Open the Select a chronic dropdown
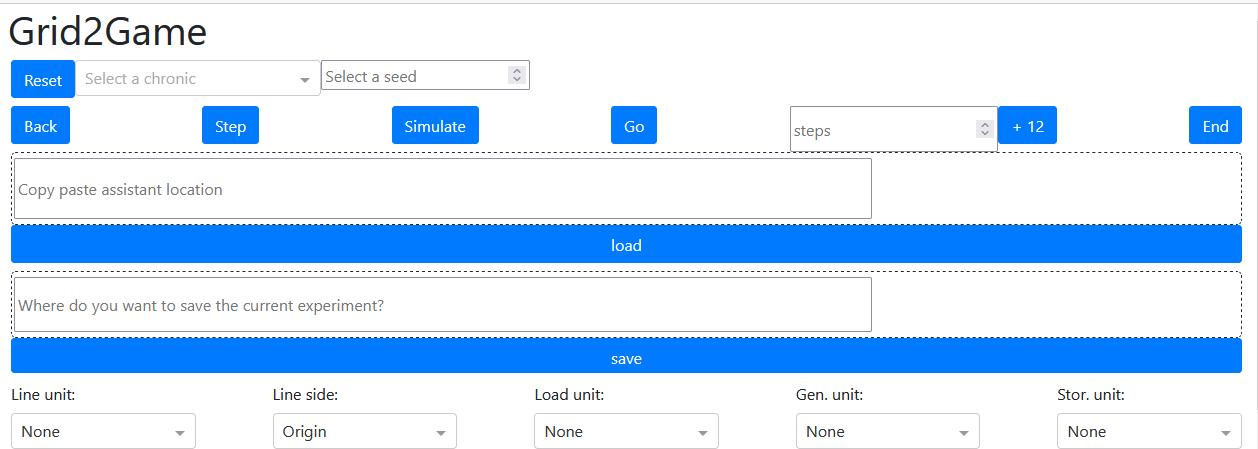 [198, 79]
